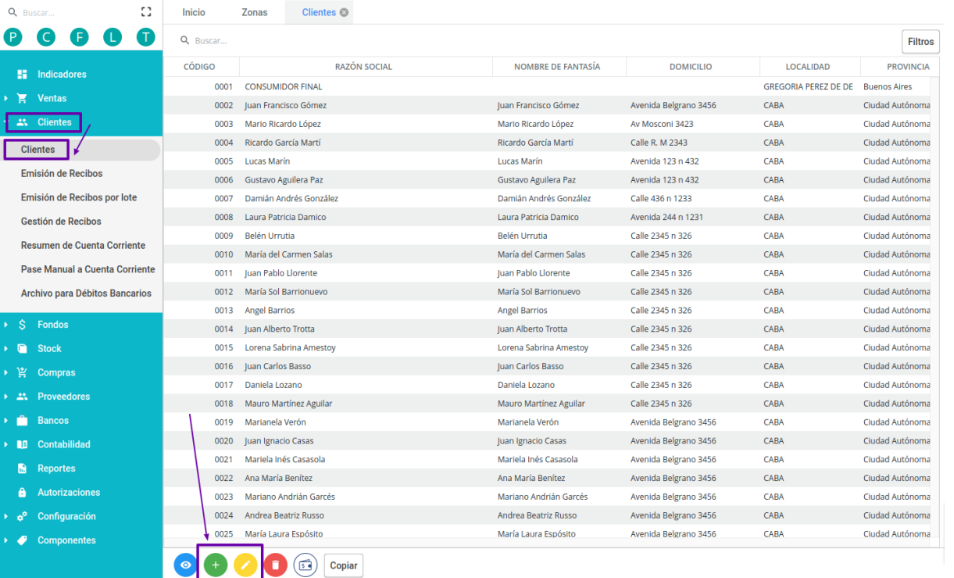Select client Juan Francisco Gómez razón social
The height and width of the screenshot is (578, 954).
285,105
